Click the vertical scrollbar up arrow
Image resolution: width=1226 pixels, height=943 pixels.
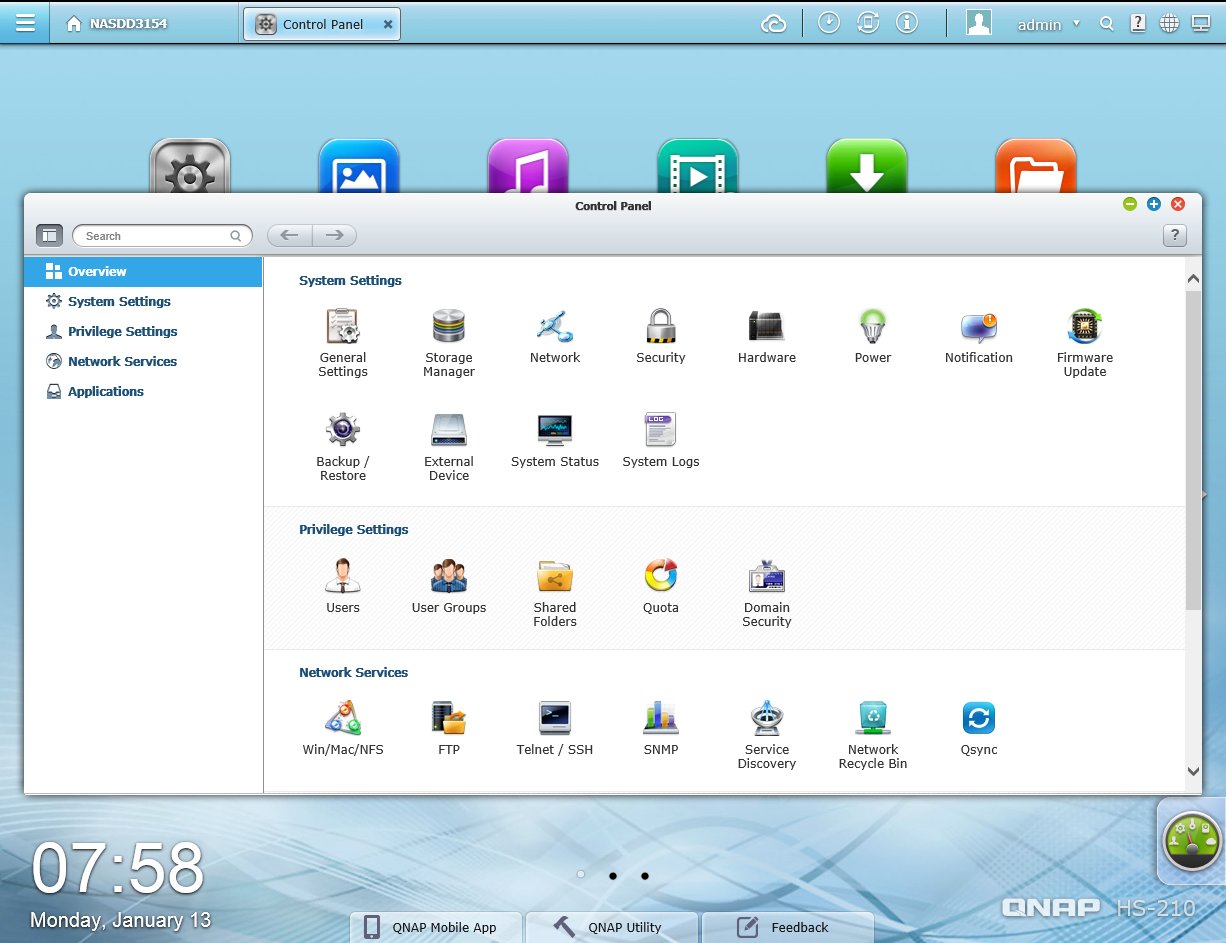pos(1192,279)
